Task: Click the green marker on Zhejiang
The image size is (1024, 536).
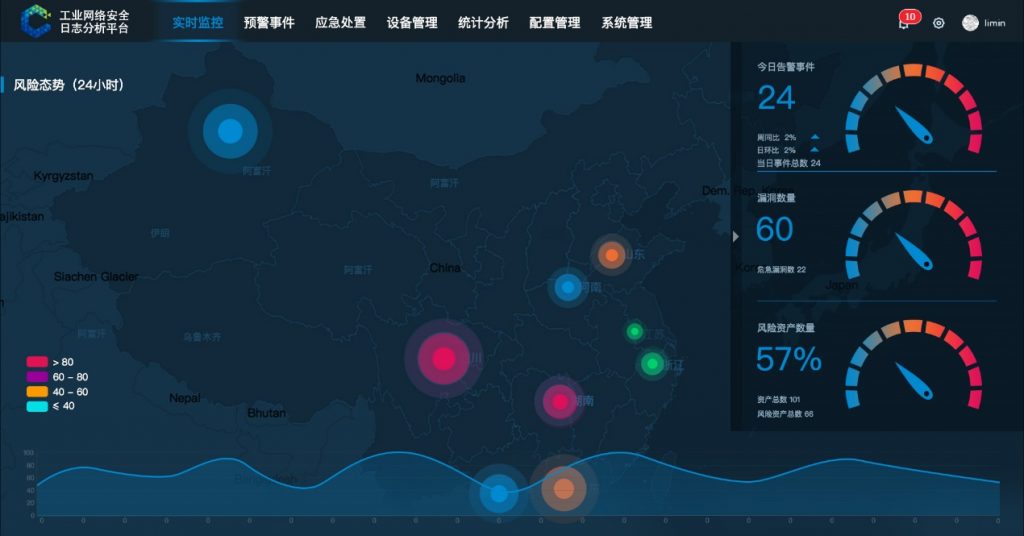Action: click(x=652, y=364)
